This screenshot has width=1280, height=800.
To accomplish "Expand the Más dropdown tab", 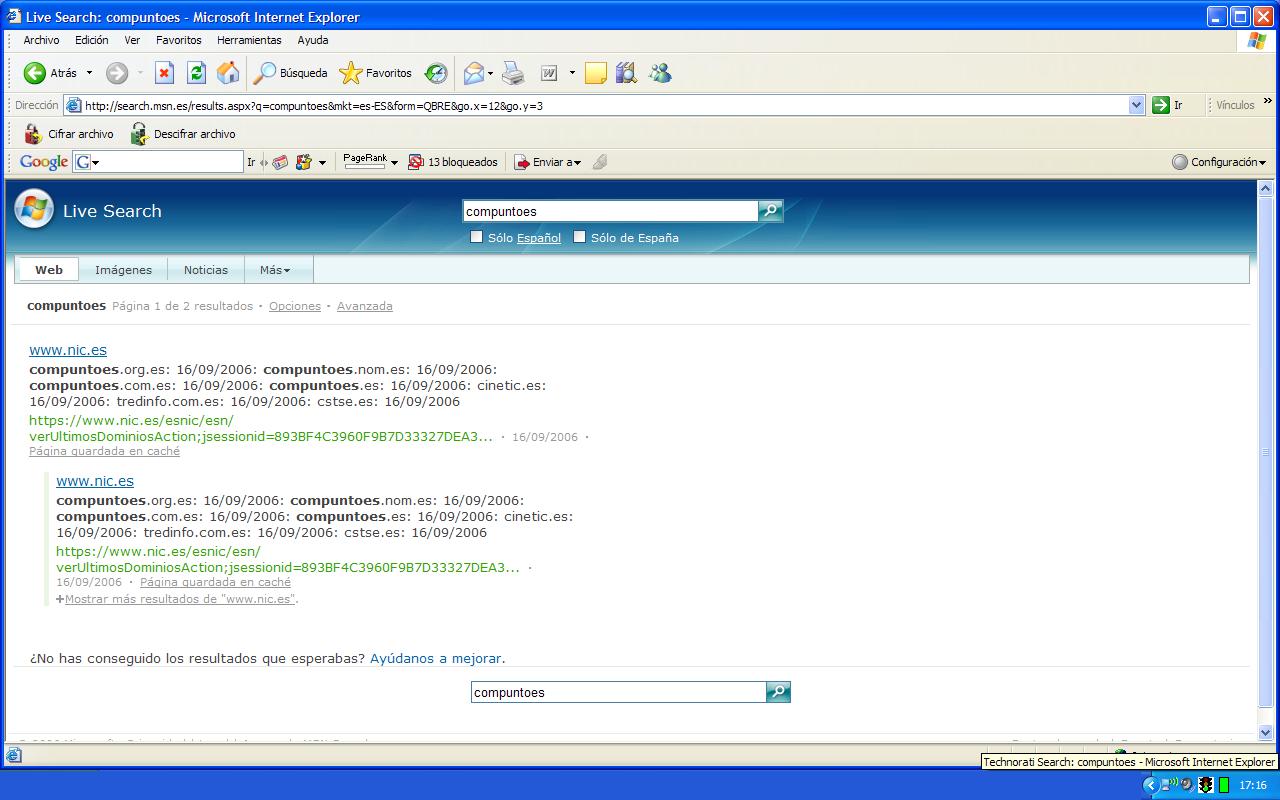I will tap(275, 270).
